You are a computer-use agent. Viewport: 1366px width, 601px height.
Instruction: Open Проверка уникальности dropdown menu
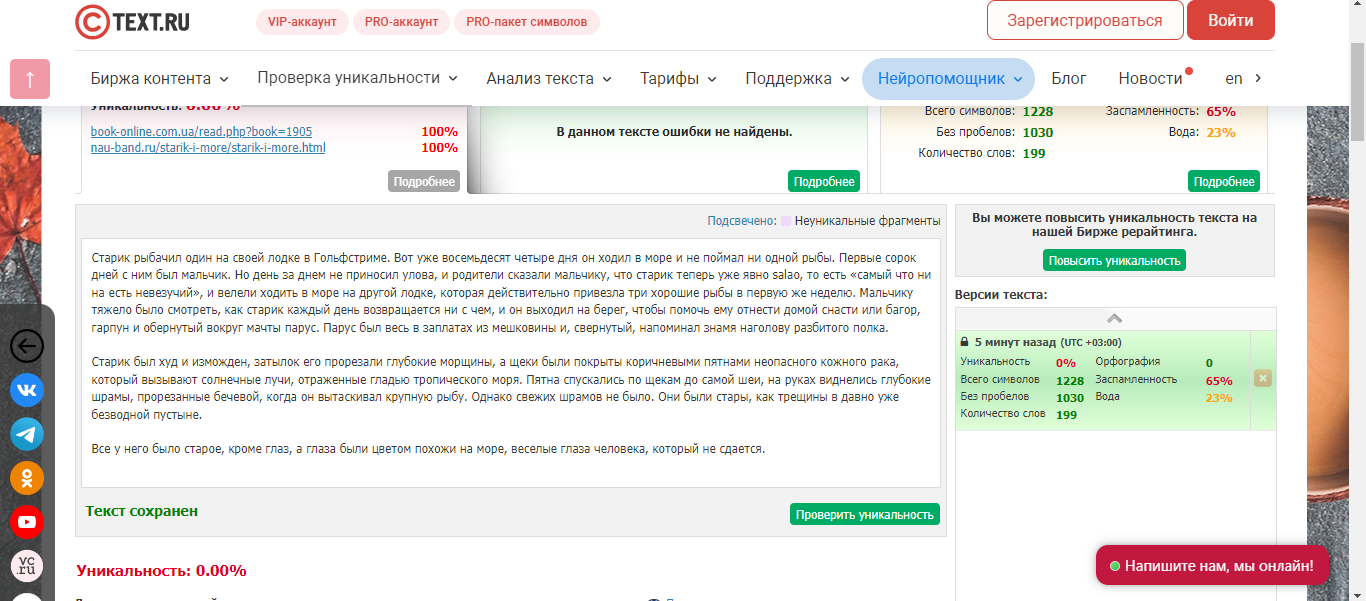point(358,78)
